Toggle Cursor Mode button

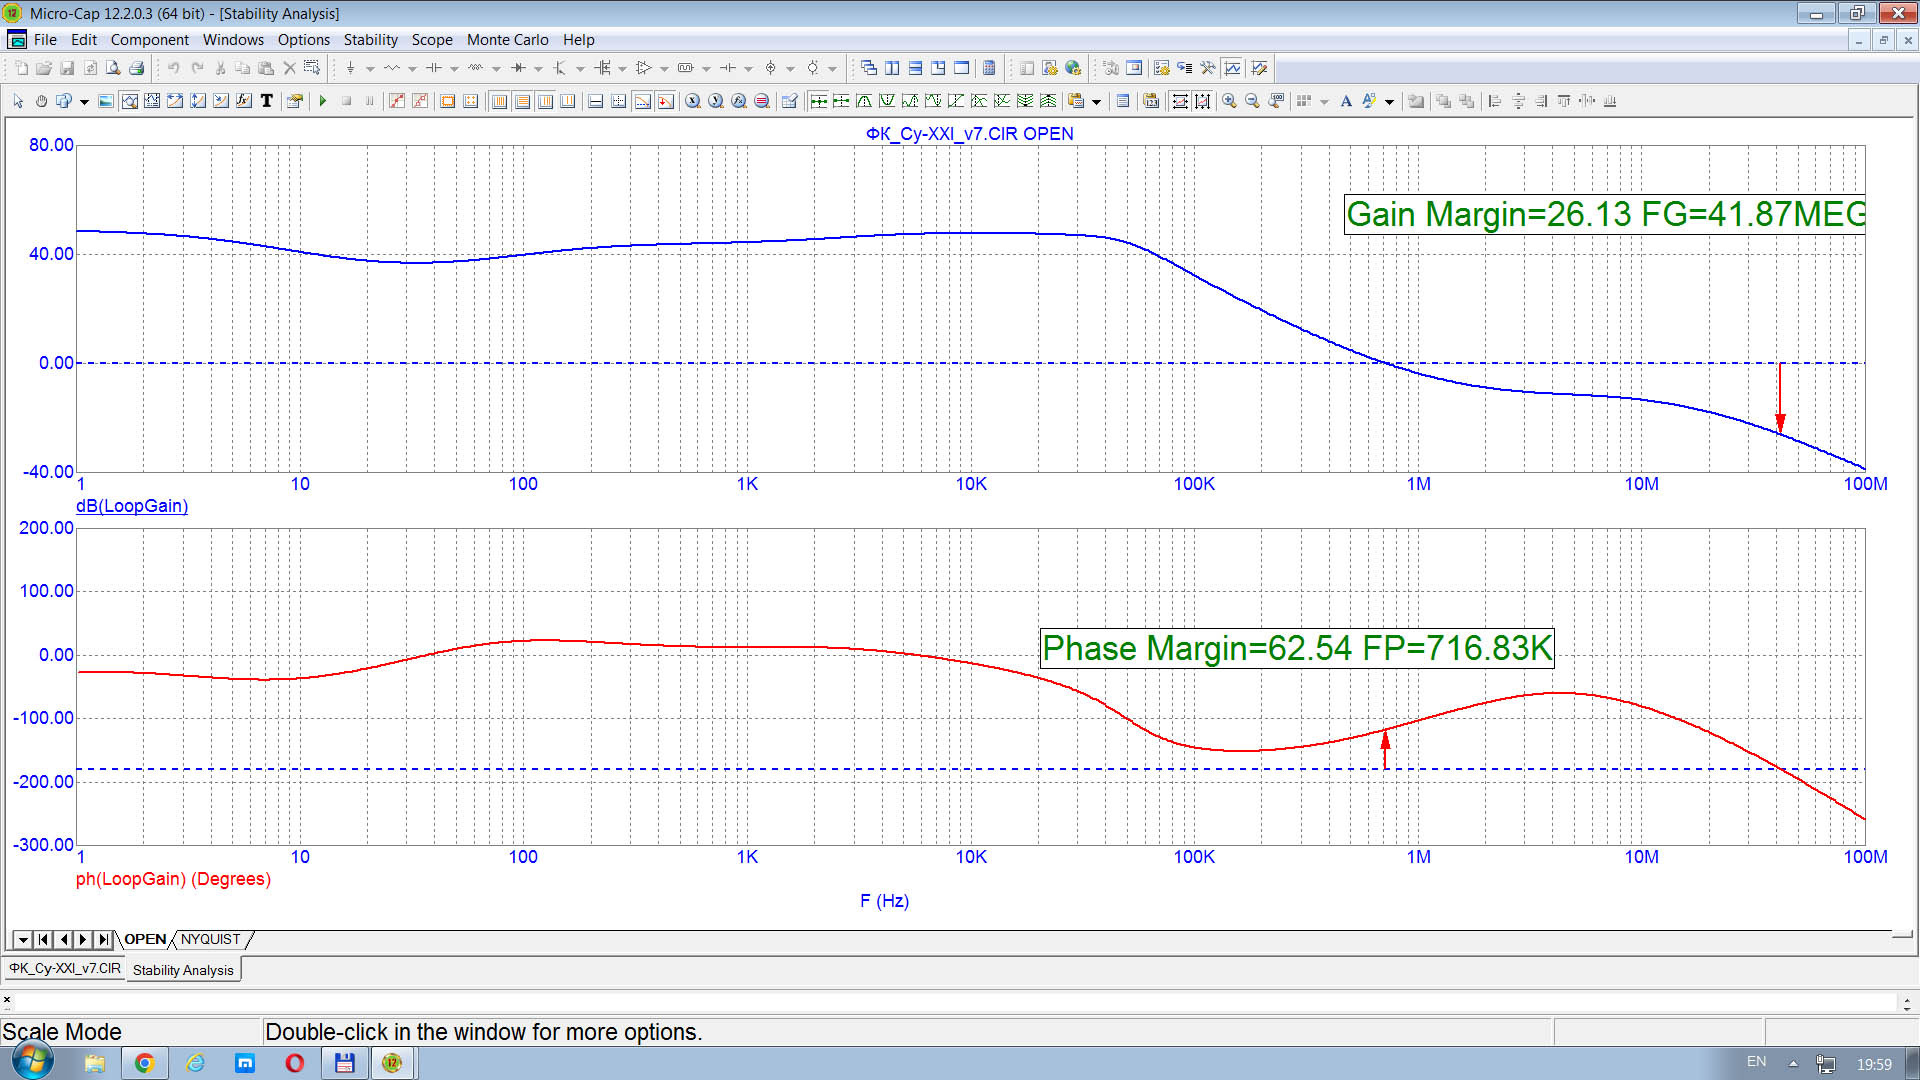(152, 101)
